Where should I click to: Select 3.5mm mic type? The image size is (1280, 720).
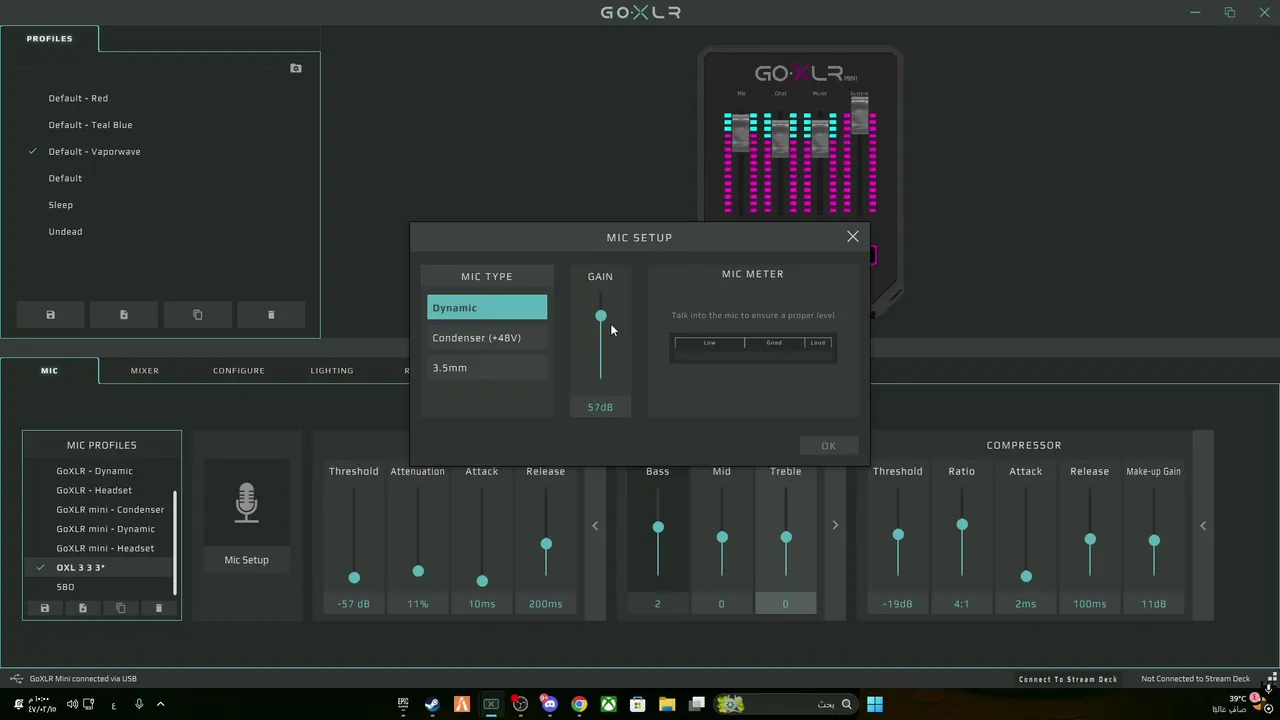coord(487,368)
